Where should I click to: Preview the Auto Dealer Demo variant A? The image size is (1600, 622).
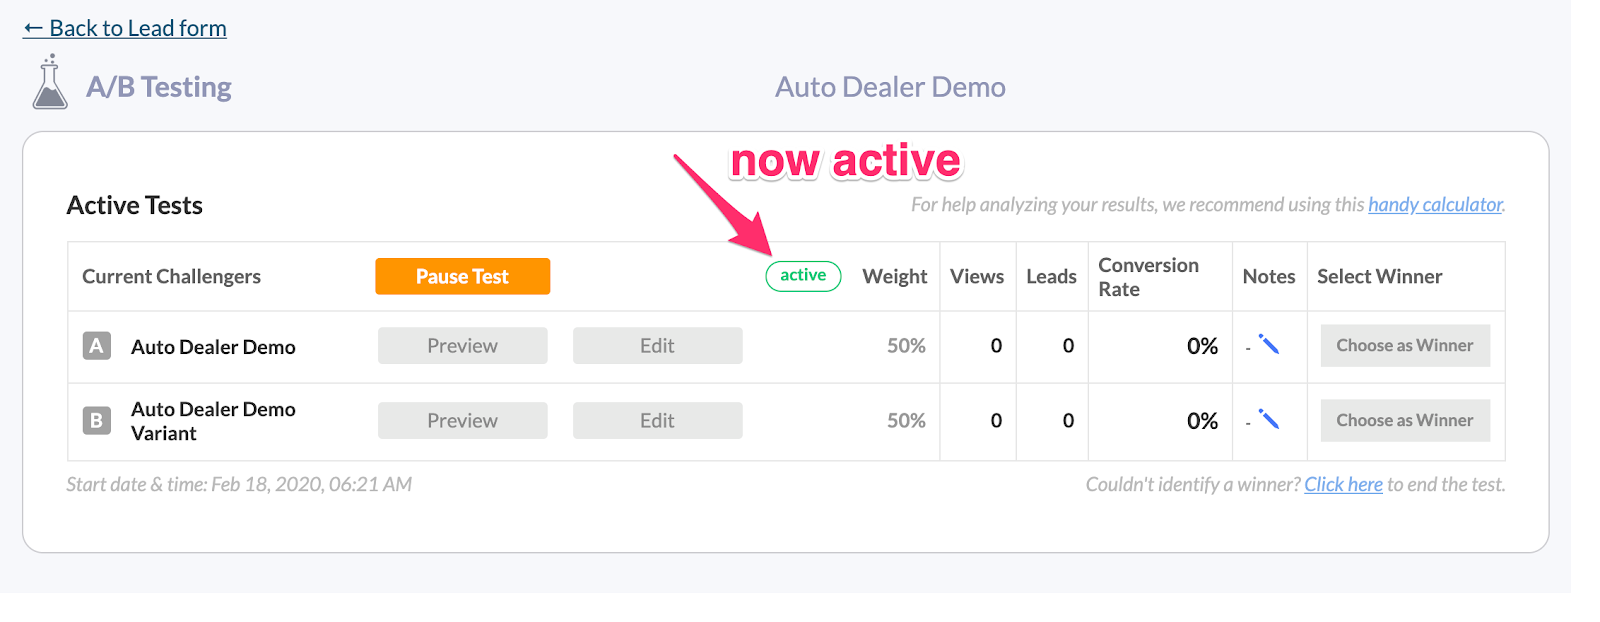tap(462, 346)
